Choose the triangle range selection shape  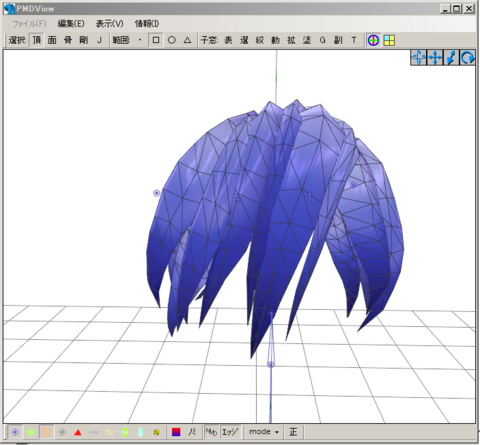pyautogui.click(x=187, y=40)
